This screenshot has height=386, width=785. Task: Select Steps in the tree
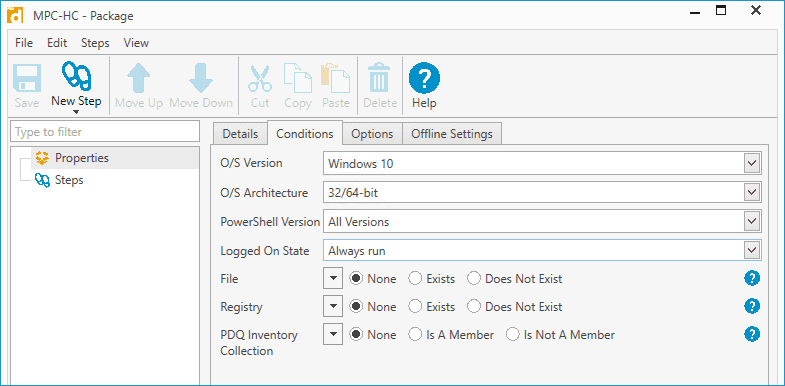pos(69,180)
